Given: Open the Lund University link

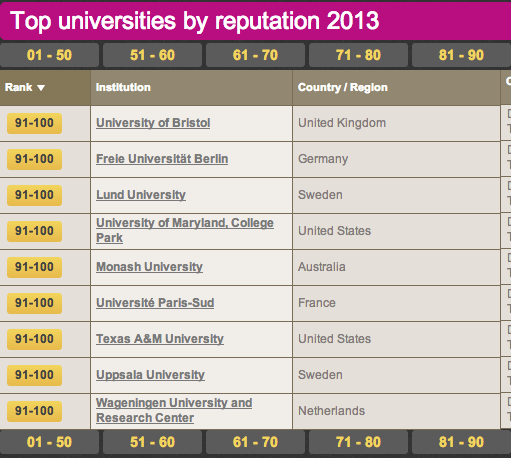Looking at the screenshot, I should (x=141, y=195).
